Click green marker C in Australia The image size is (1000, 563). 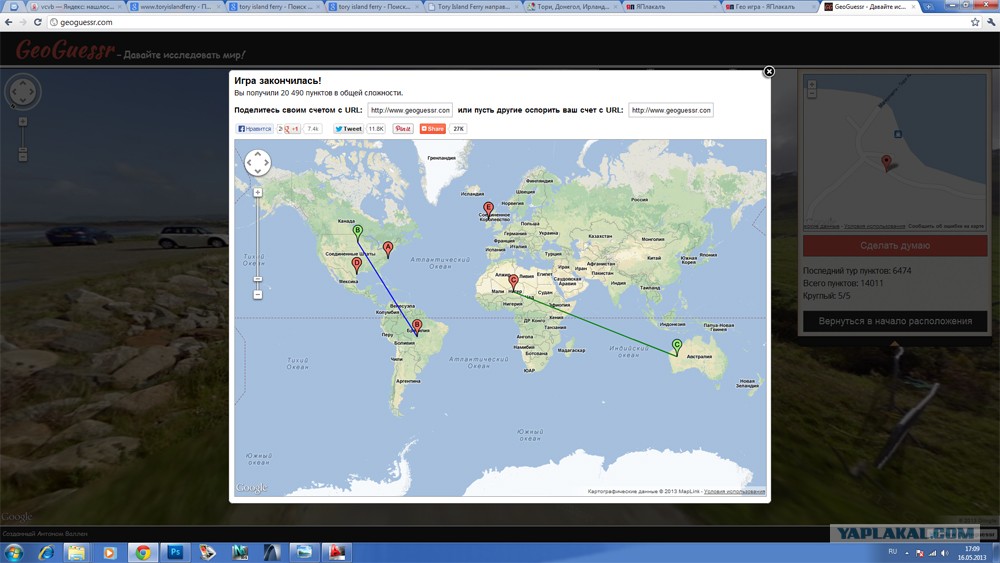pos(677,347)
